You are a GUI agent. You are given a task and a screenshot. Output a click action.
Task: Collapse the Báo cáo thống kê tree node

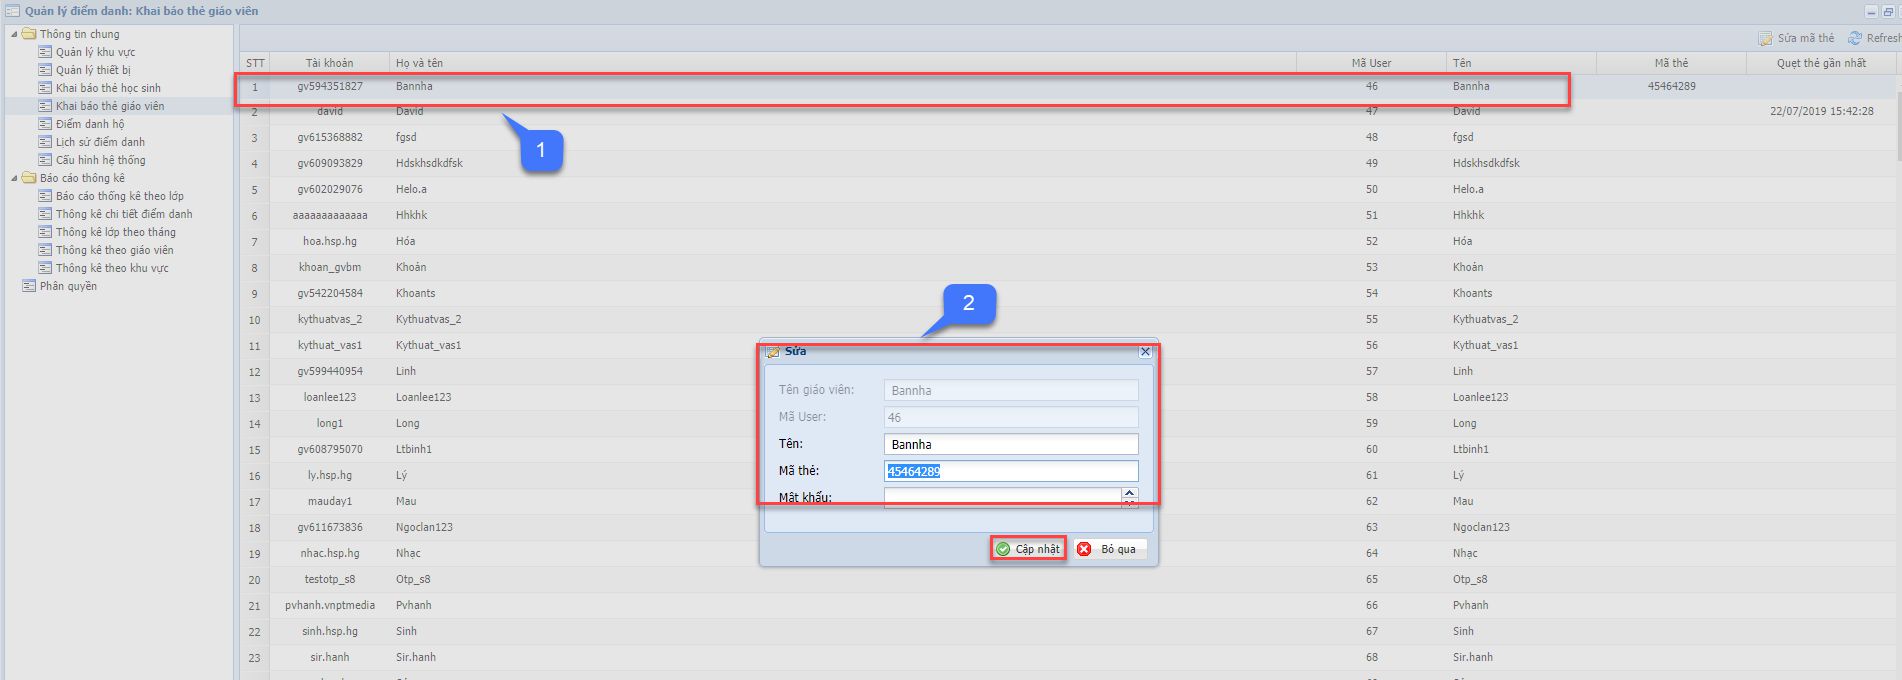[x=14, y=178]
